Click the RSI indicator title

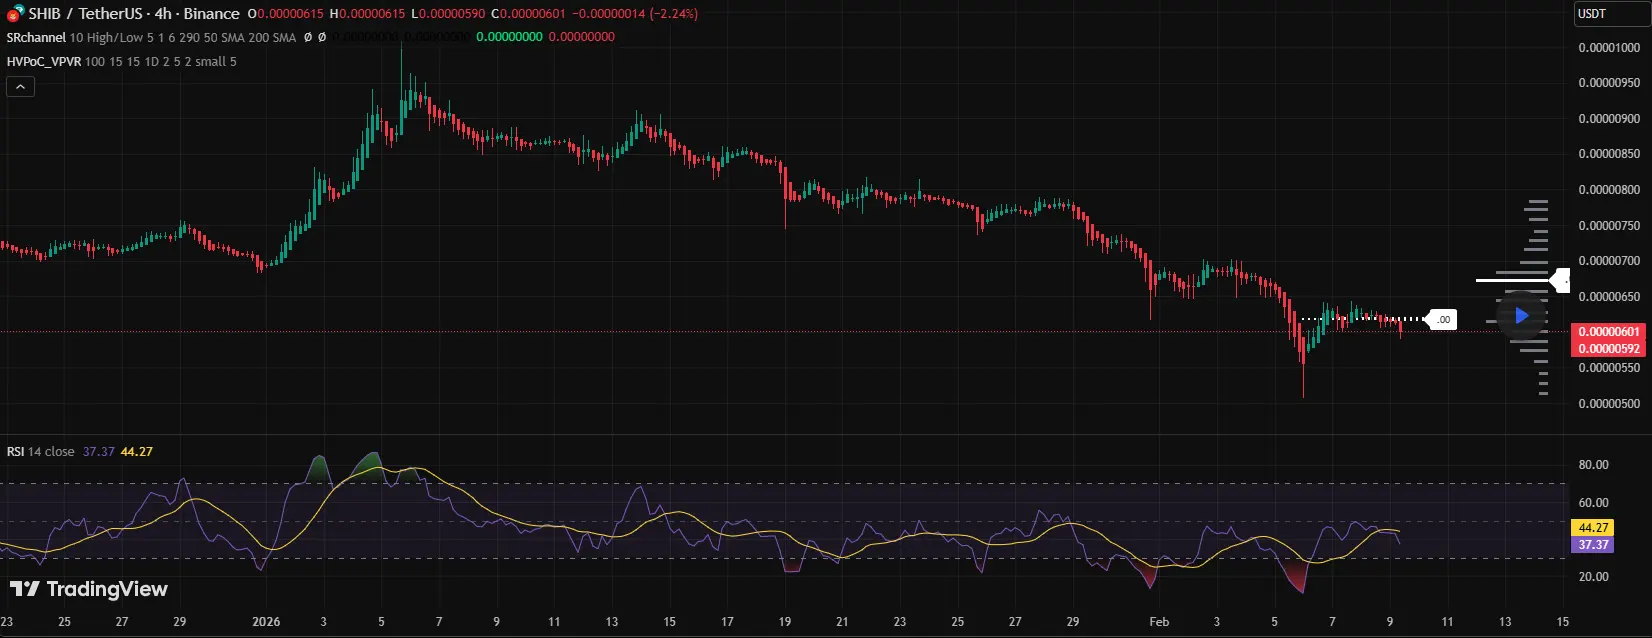(15, 452)
